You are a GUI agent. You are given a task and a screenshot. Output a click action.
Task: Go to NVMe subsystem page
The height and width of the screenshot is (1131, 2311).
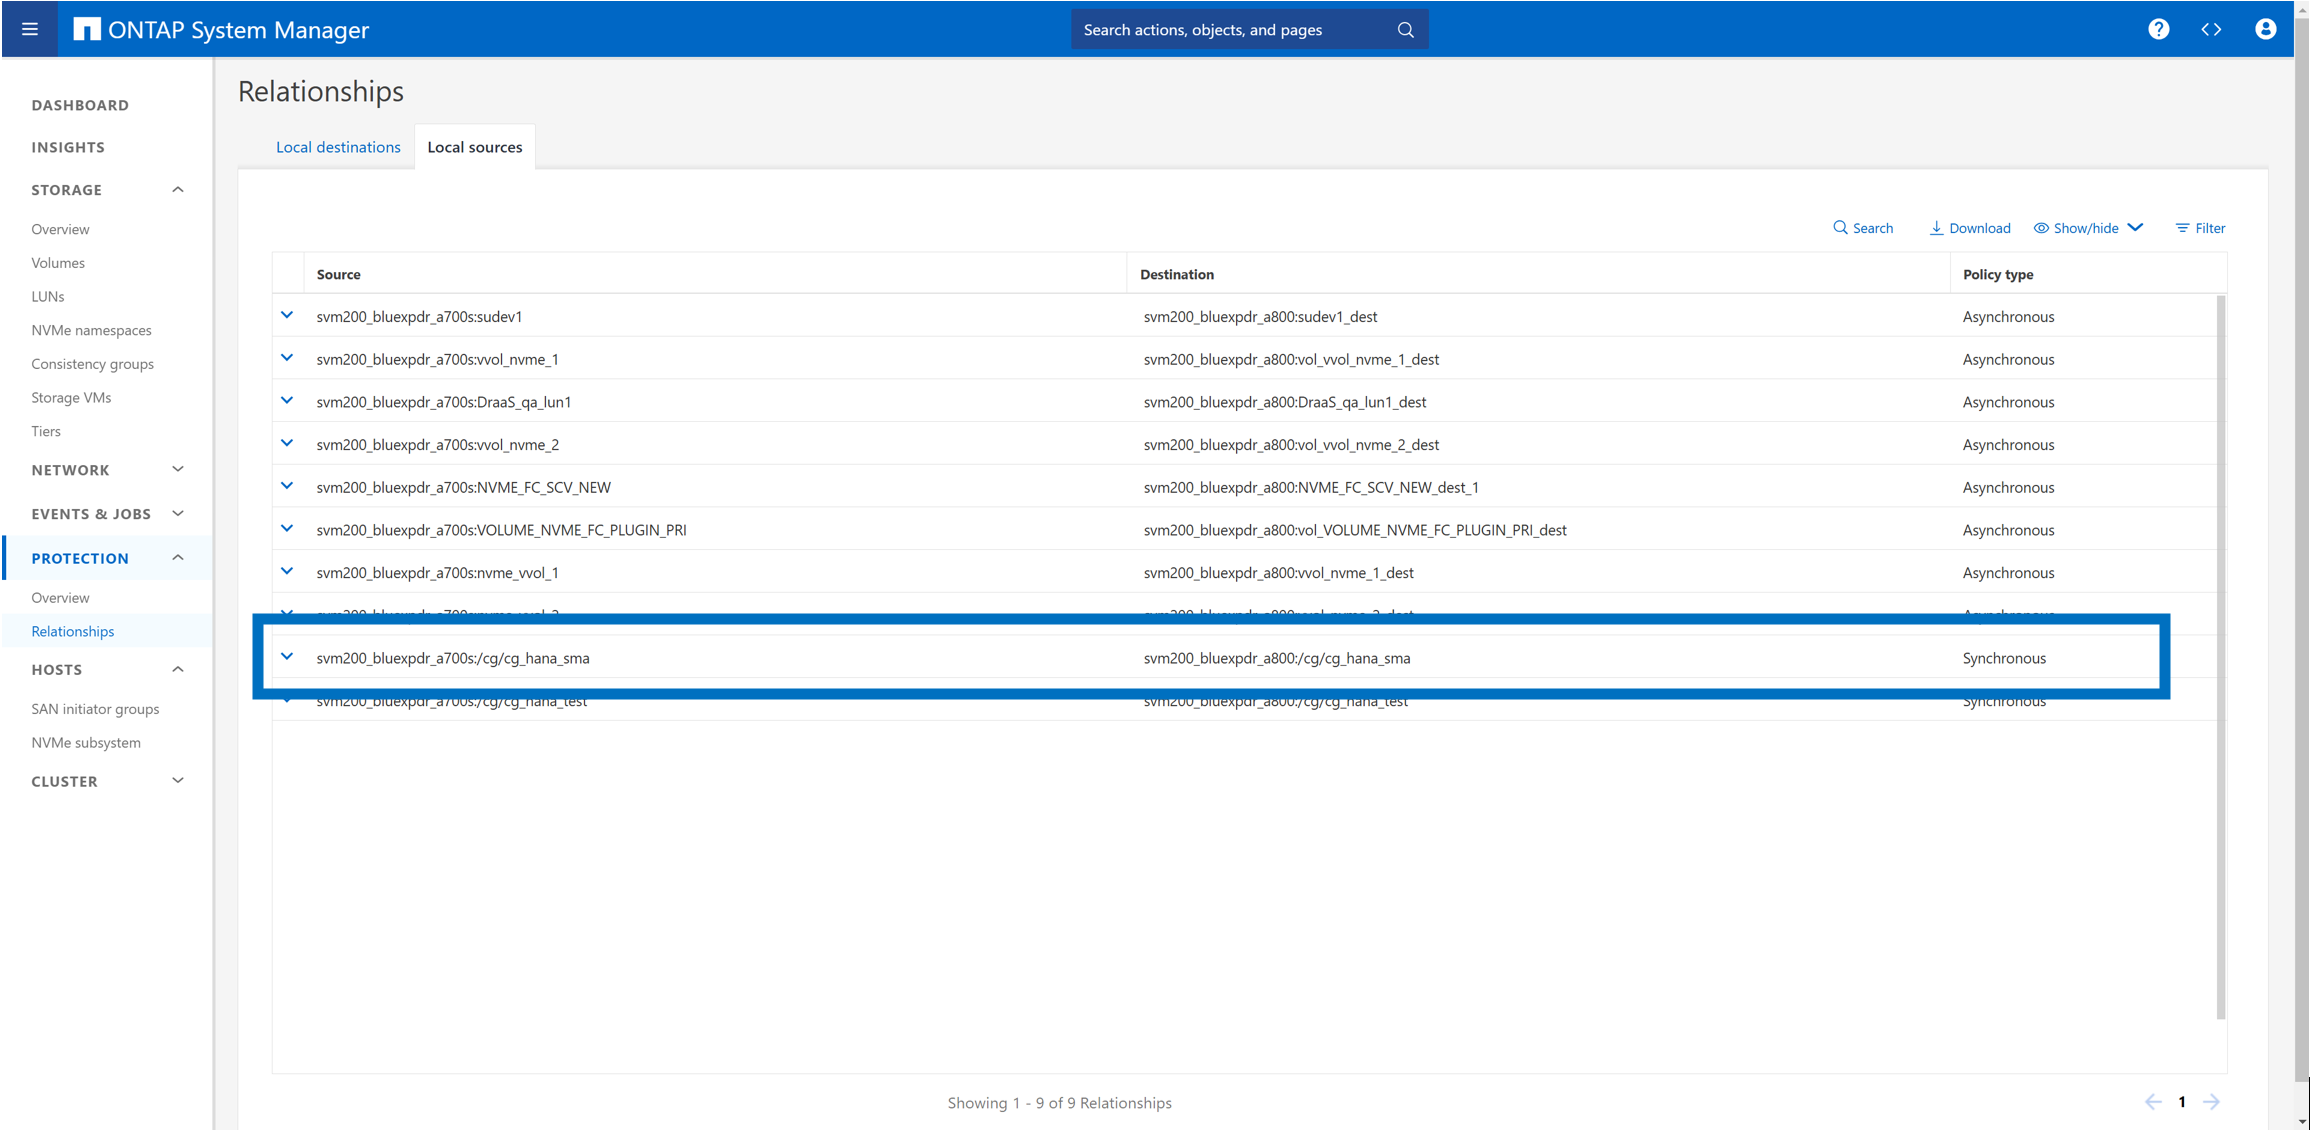pos(86,743)
